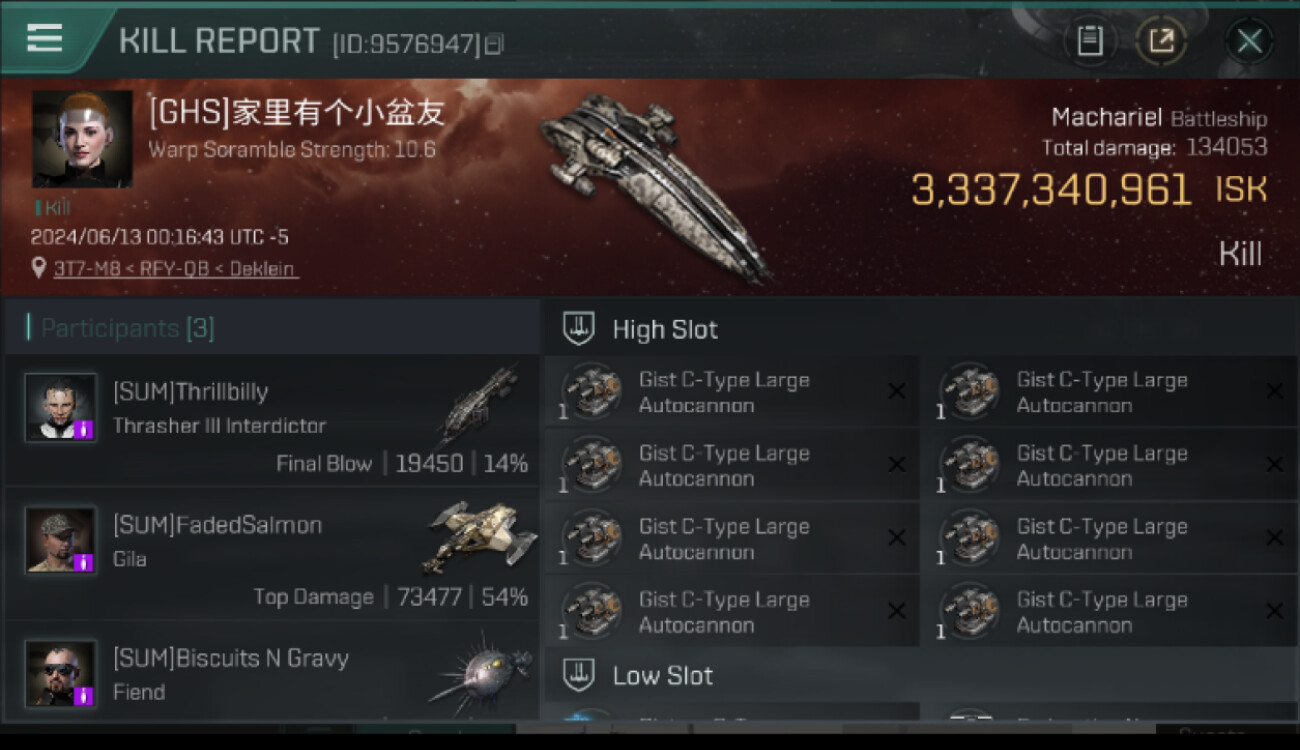Viewport: 1300px width, 750px height.
Task: Close the Kill Report window
Action: pos(1249,41)
